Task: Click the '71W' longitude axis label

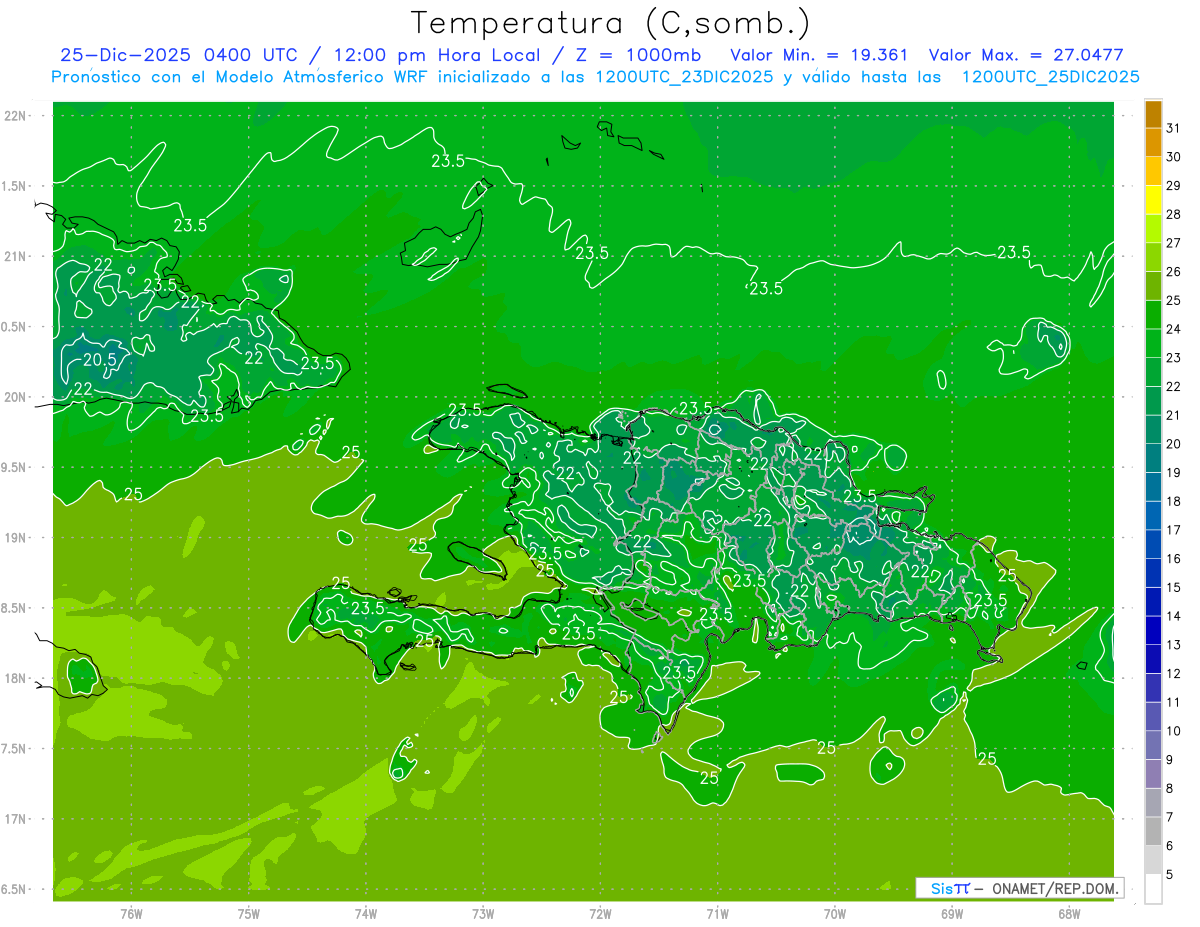Action: (x=717, y=913)
